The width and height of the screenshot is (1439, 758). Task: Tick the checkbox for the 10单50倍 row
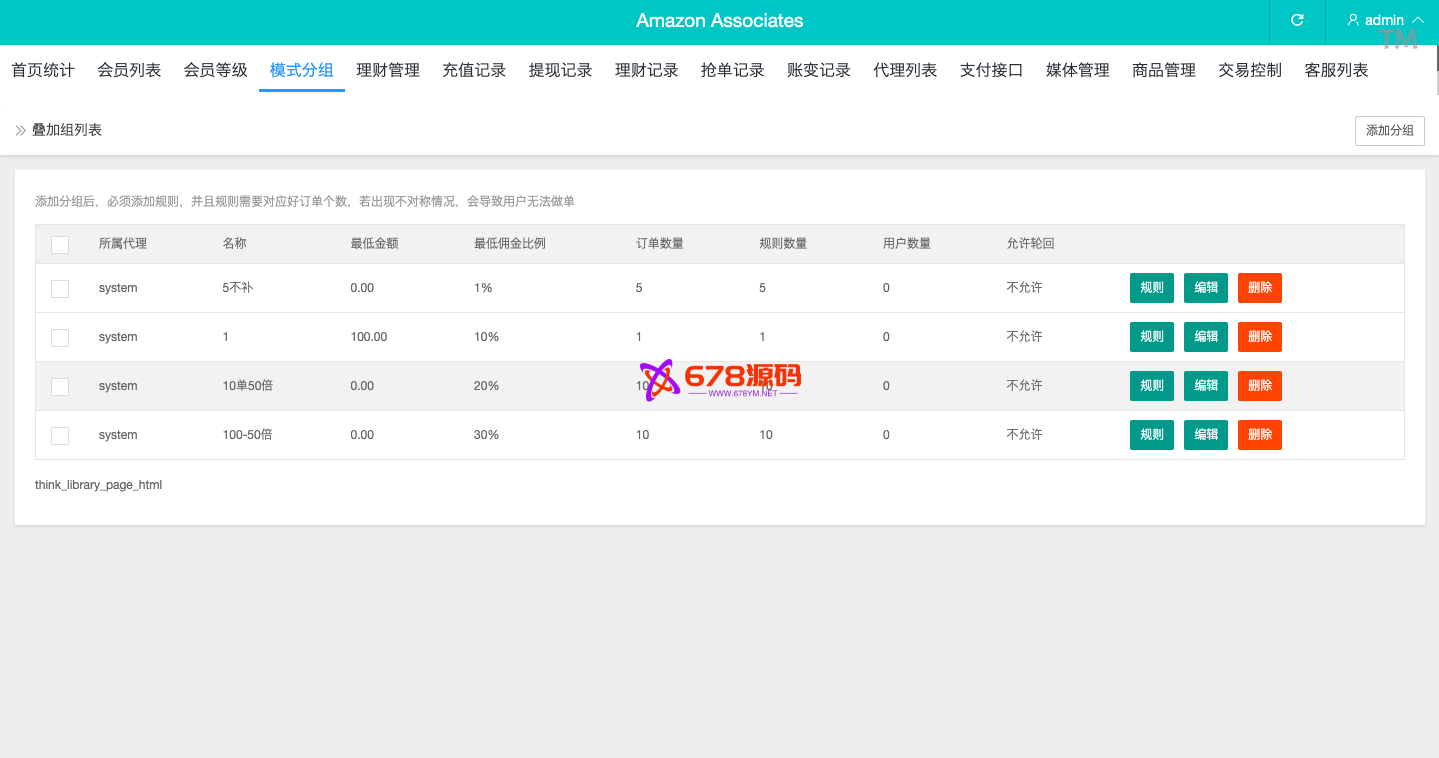[x=60, y=386]
